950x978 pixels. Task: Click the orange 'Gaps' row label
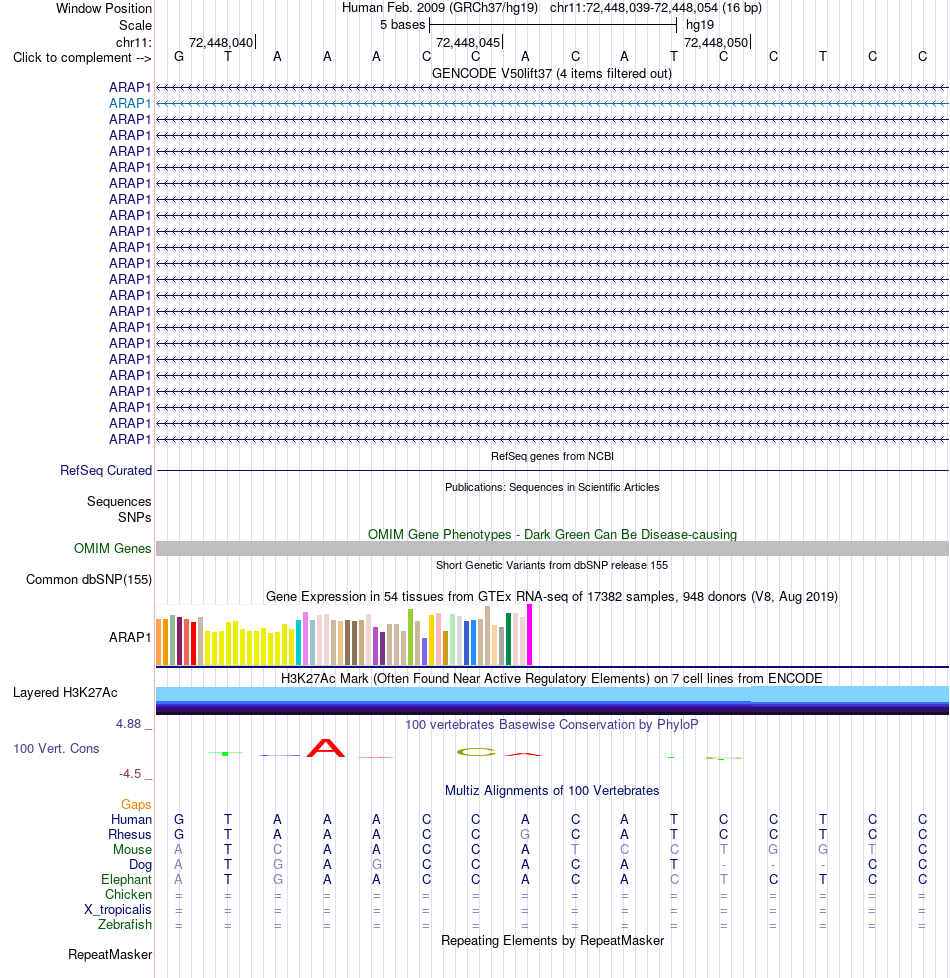[x=136, y=805]
